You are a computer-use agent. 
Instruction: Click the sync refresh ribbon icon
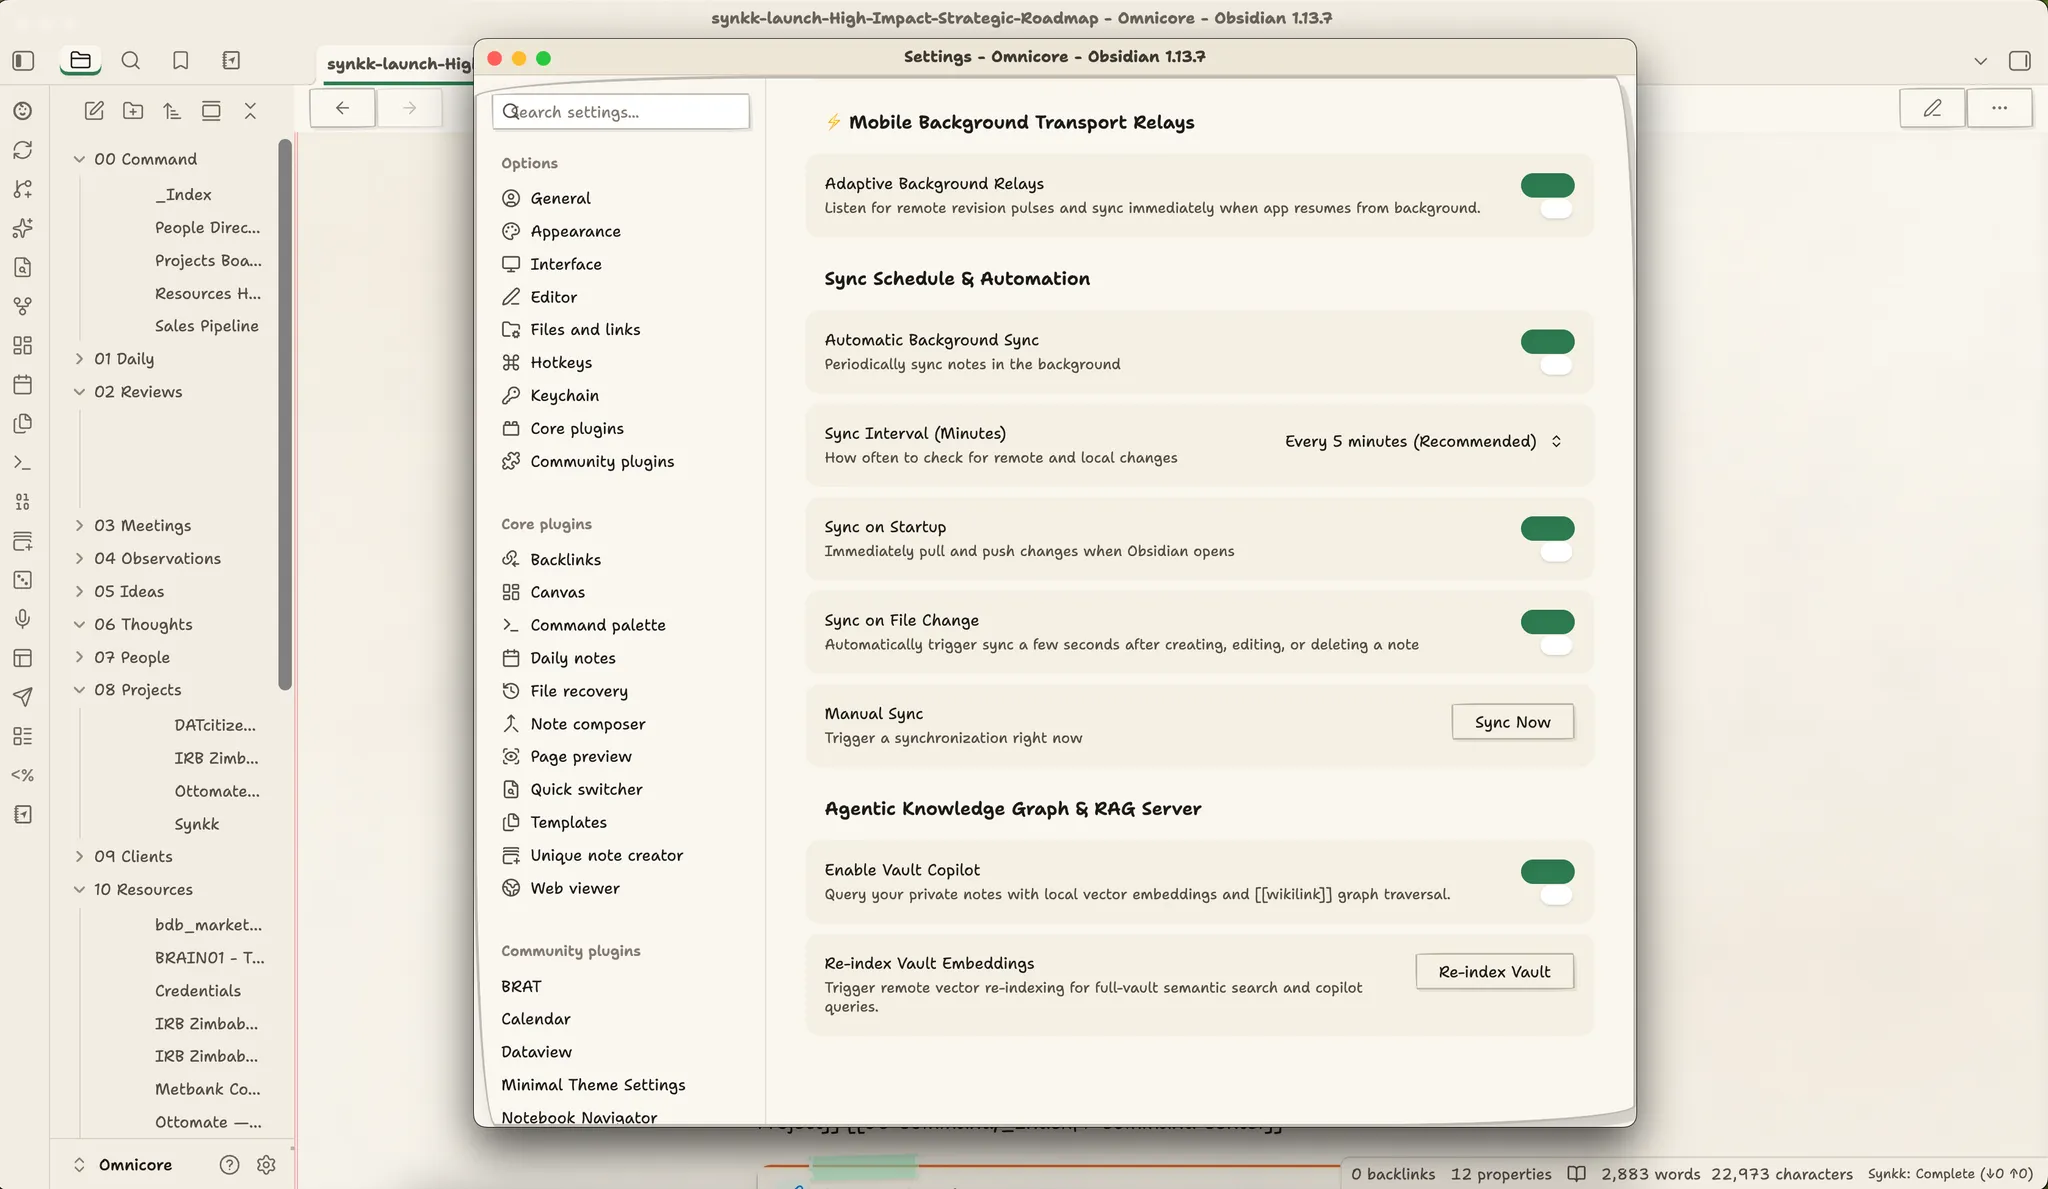tap(23, 150)
